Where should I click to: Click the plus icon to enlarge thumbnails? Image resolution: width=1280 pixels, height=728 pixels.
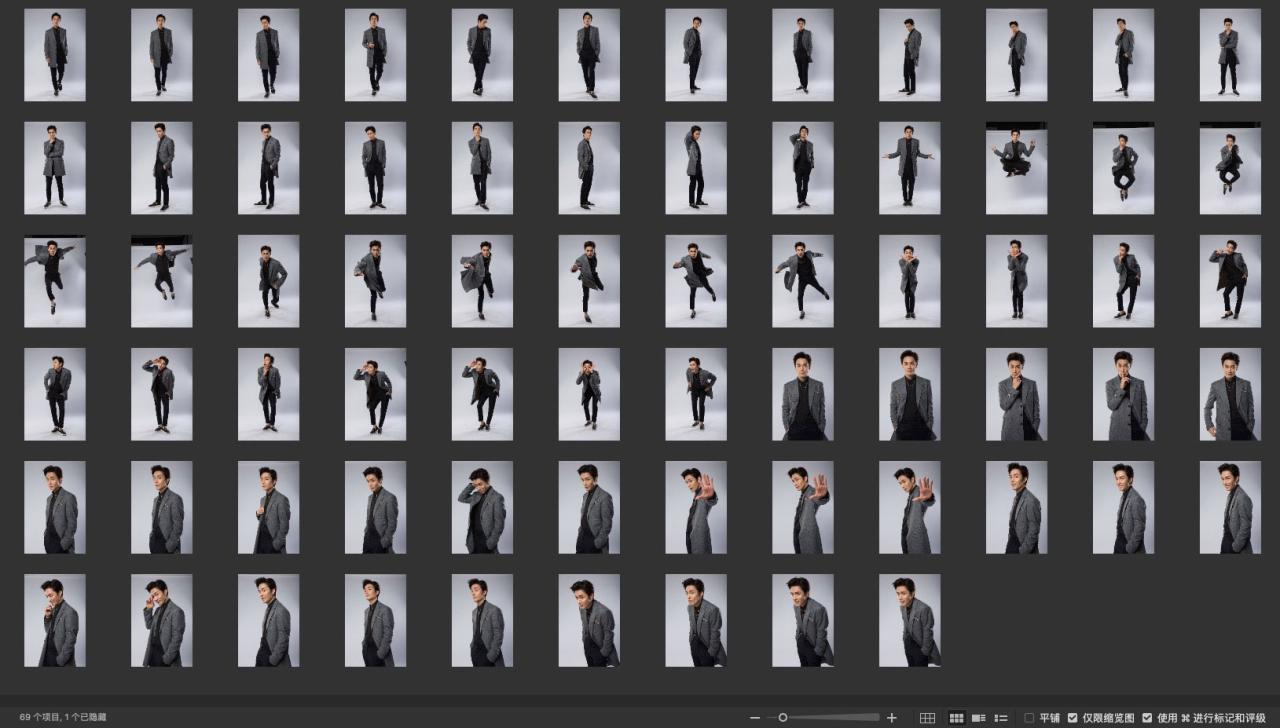(892, 718)
